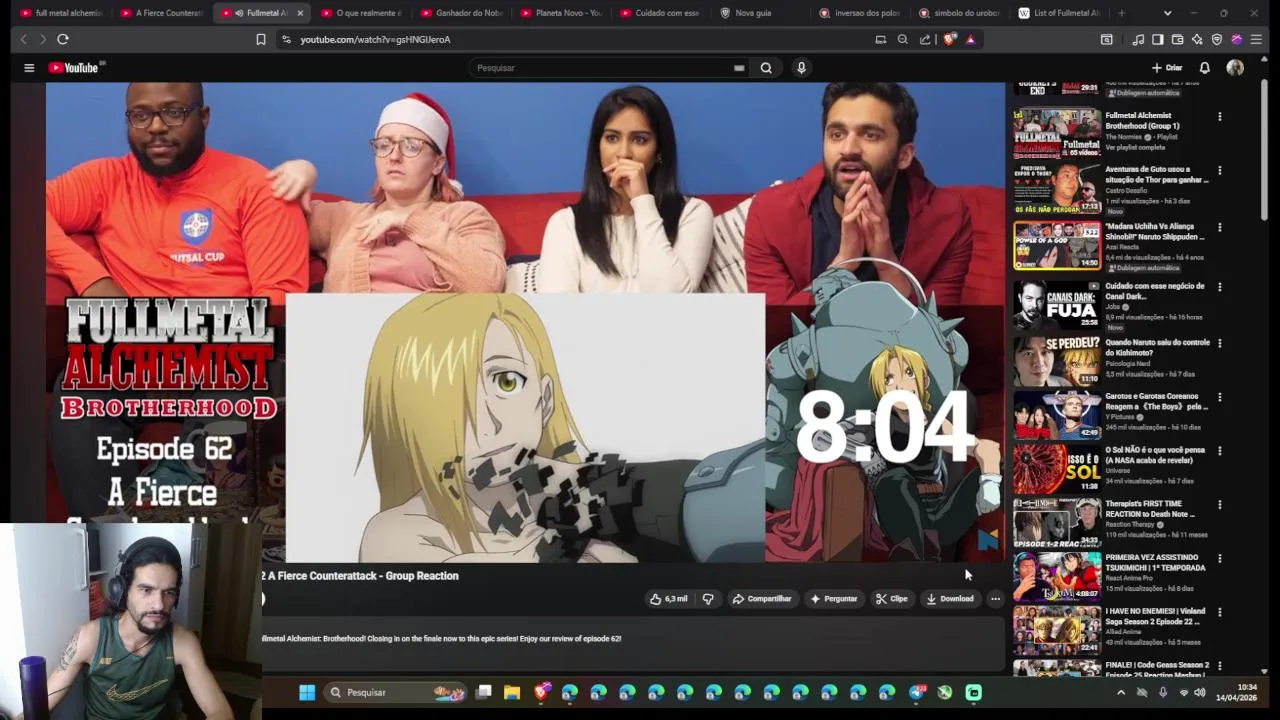This screenshot has height=720, width=1280.
Task: Open the 'CANAIS DARK: FUJA' video thumbnail
Action: coord(1057,304)
